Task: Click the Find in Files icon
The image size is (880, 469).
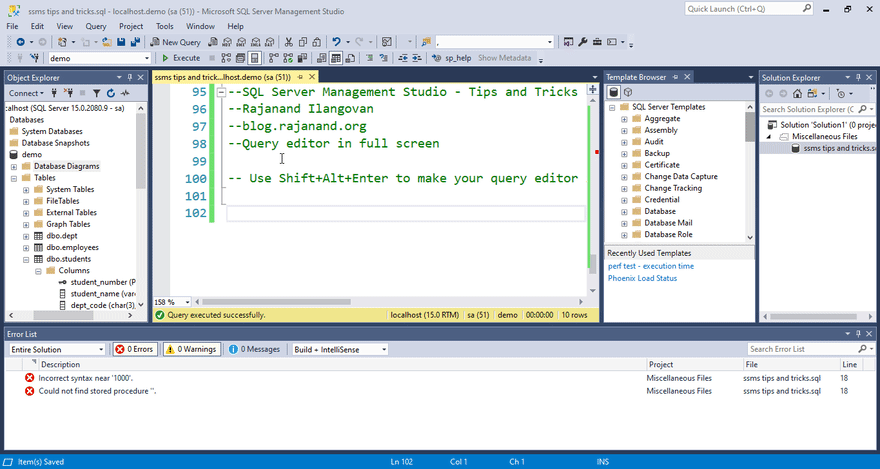Action: [x=426, y=42]
